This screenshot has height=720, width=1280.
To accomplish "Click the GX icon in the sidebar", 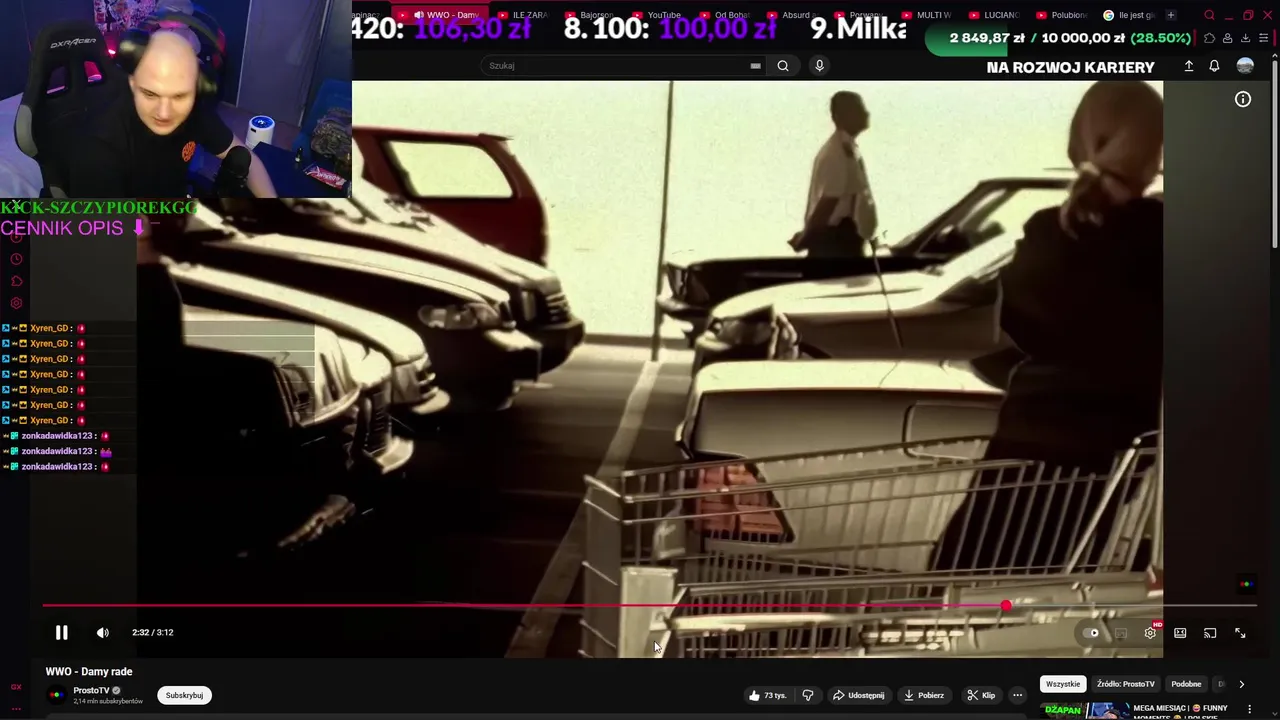I will (x=16, y=687).
